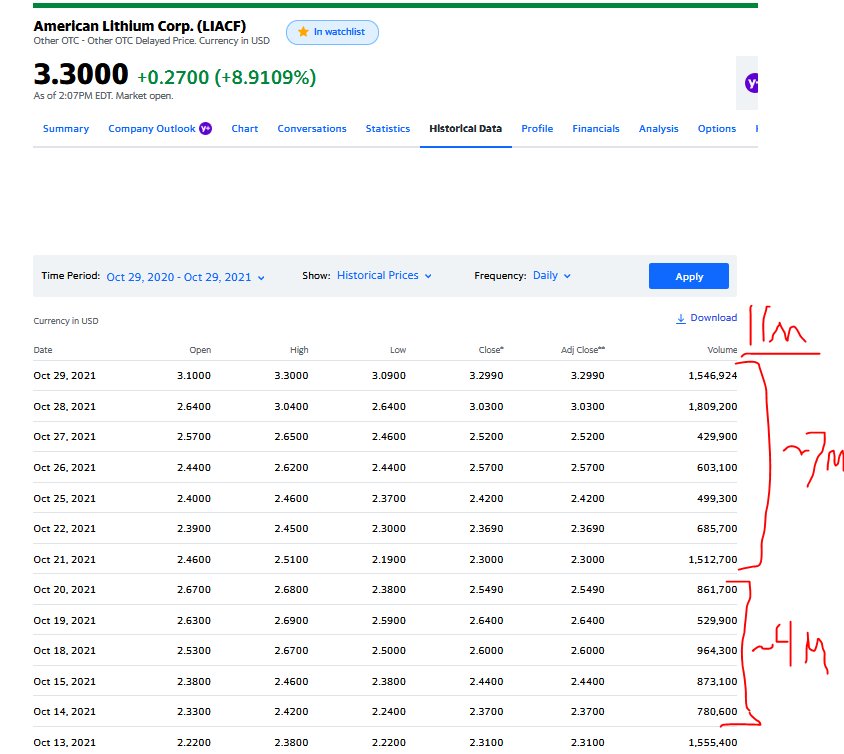Go to the Chart tab
Screen dimensions: 844x754
[244, 129]
